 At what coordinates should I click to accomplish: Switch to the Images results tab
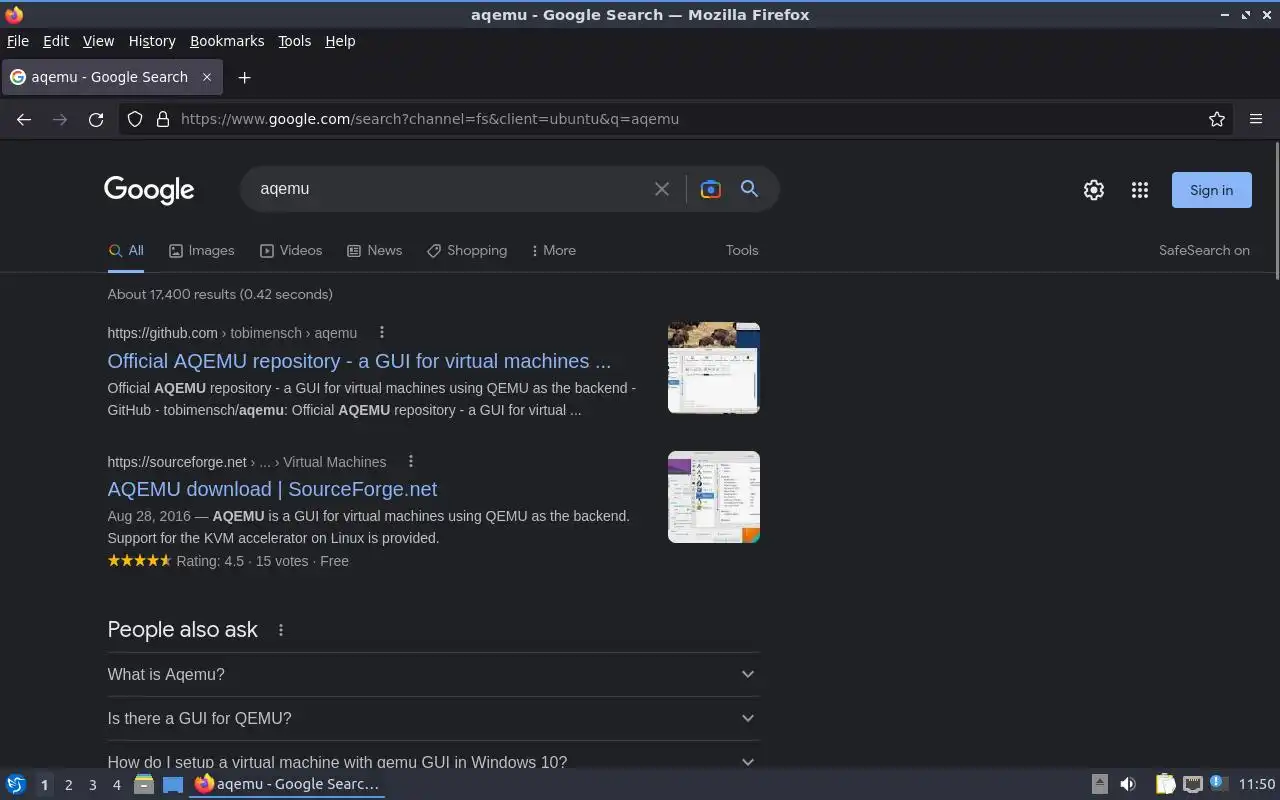click(x=201, y=251)
